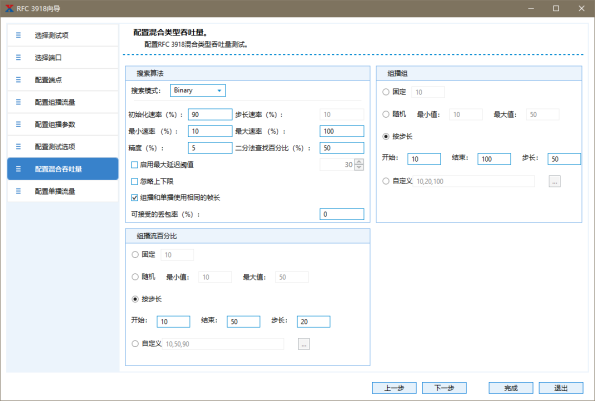The height and width of the screenshot is (401, 595).
Task: Click the list icon beside 配置组播参数
Action: click(18, 124)
